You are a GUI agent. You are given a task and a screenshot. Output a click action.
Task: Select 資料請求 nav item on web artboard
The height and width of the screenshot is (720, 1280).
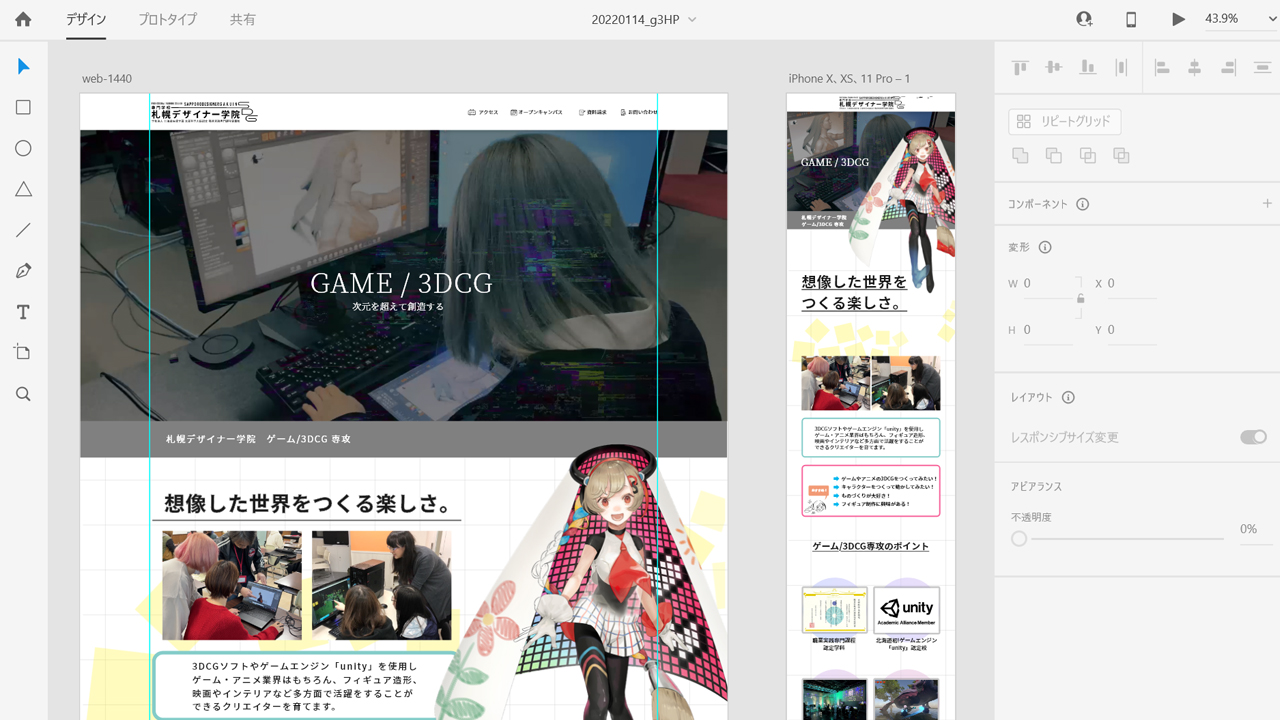[592, 112]
